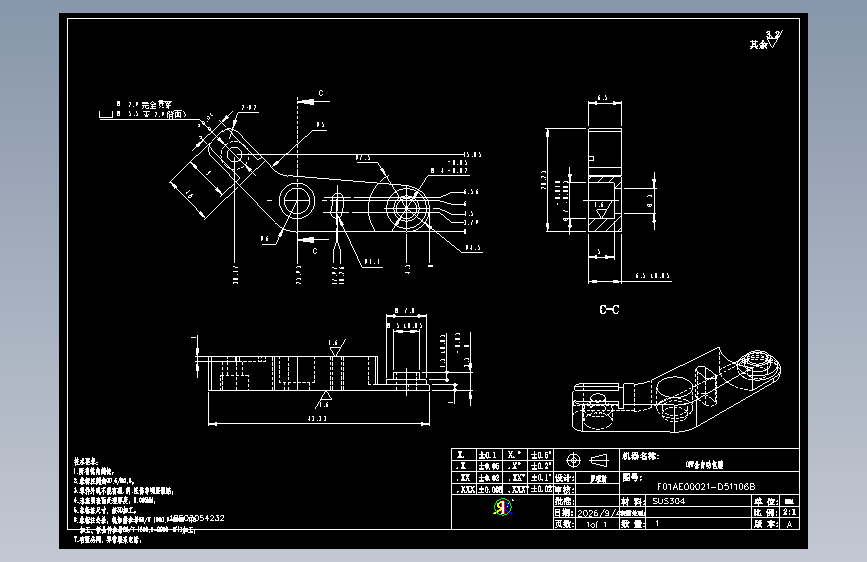
Task: Click the first-angle projection cone symbol
Action: coord(599,460)
